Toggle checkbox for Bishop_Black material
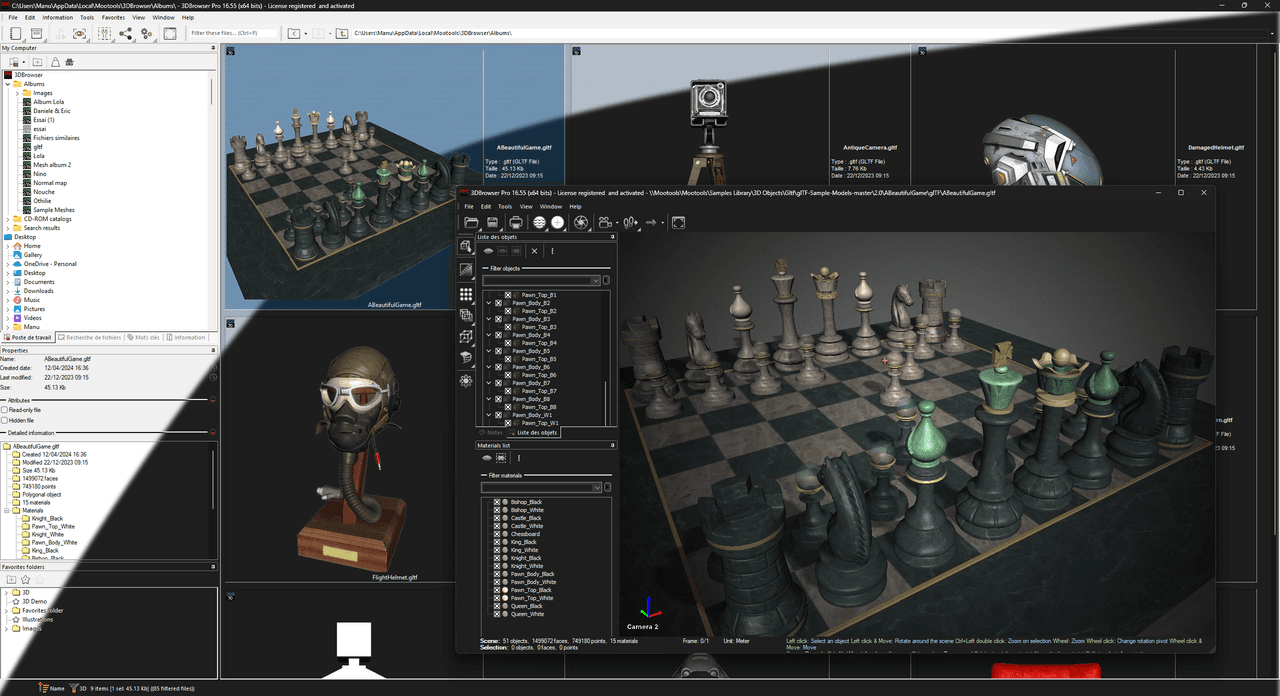The width and height of the screenshot is (1280, 696). [497, 502]
